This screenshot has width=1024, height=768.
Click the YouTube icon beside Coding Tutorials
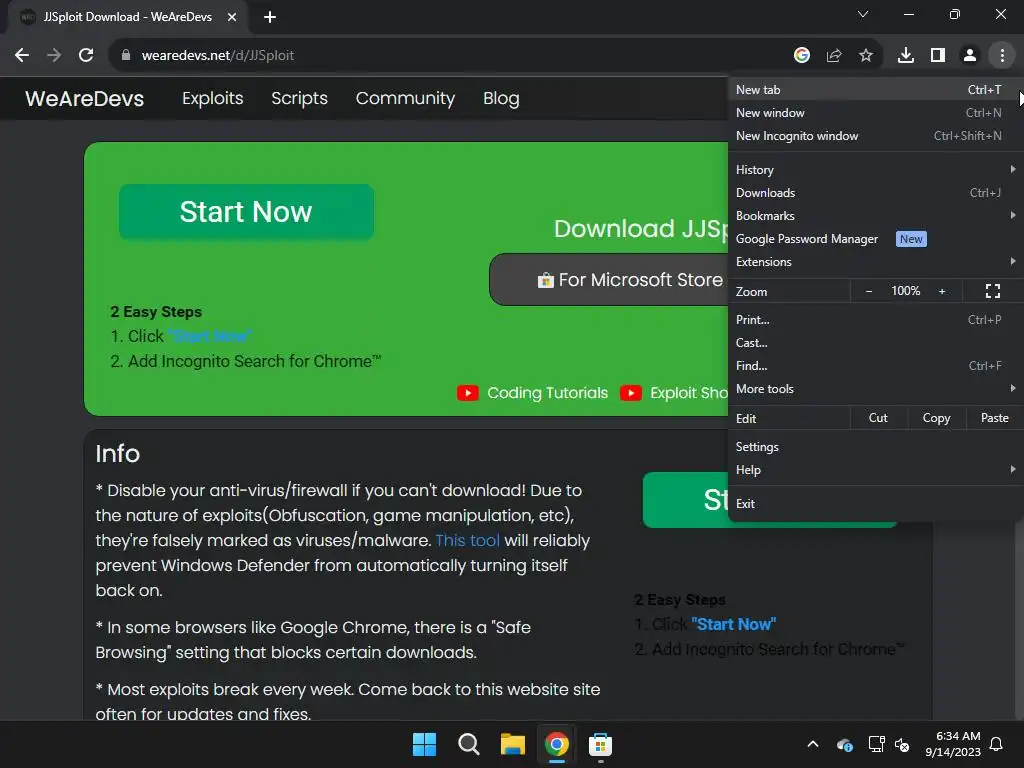tap(468, 393)
